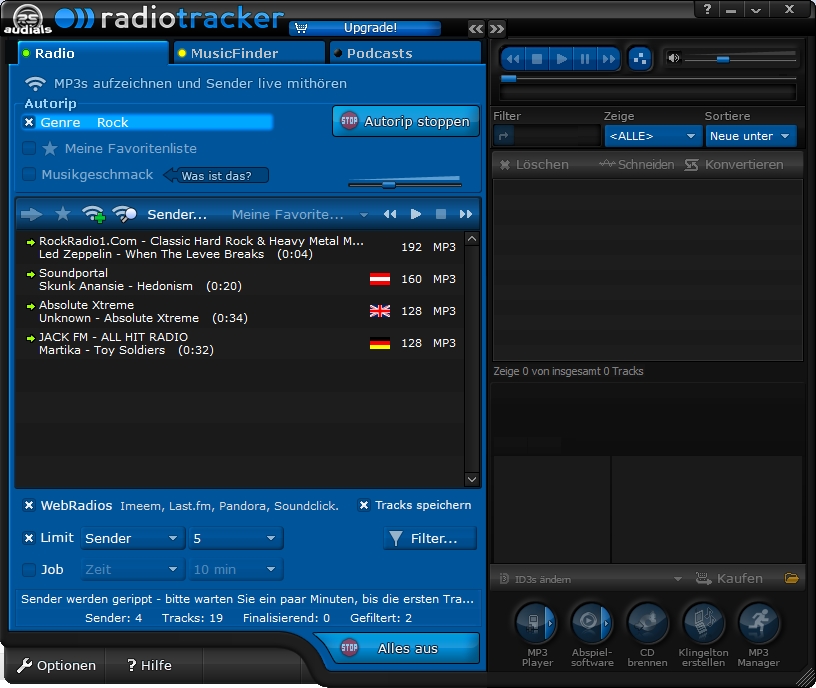
Task: Click the RockRadio1.Com Led Zeppelin track entry
Action: tap(200, 248)
